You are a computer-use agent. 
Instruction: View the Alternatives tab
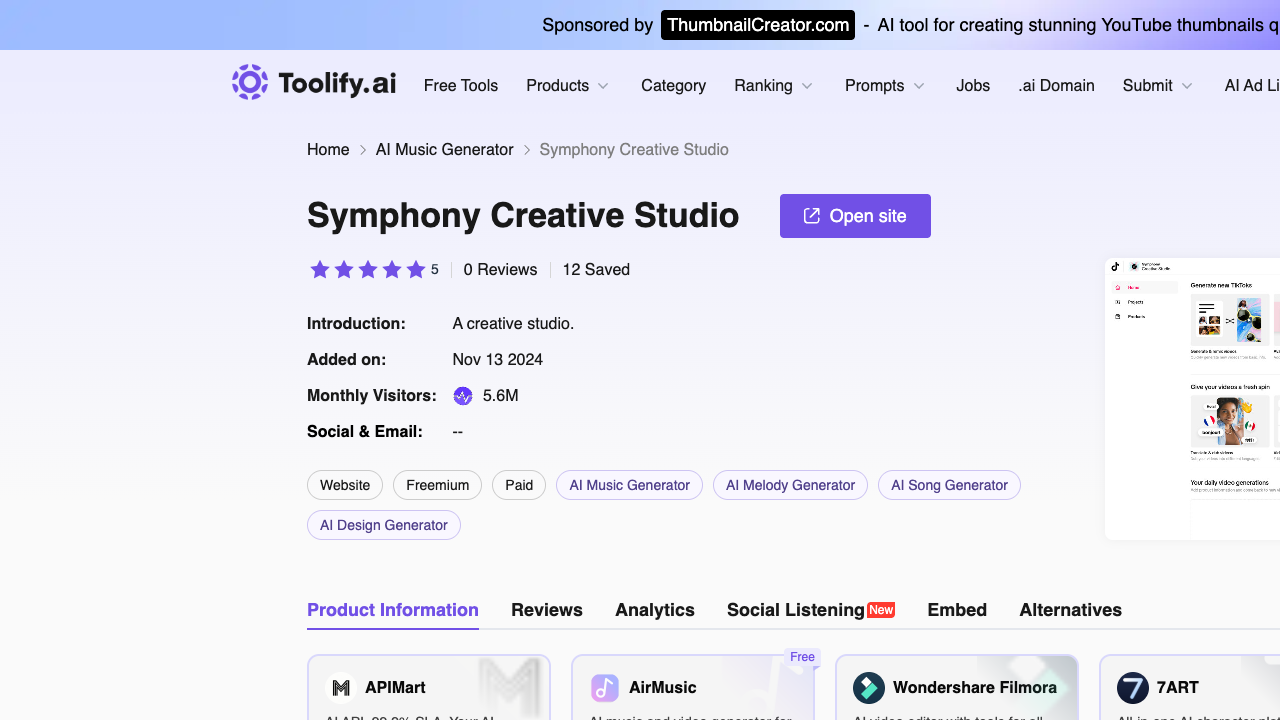(x=1071, y=610)
